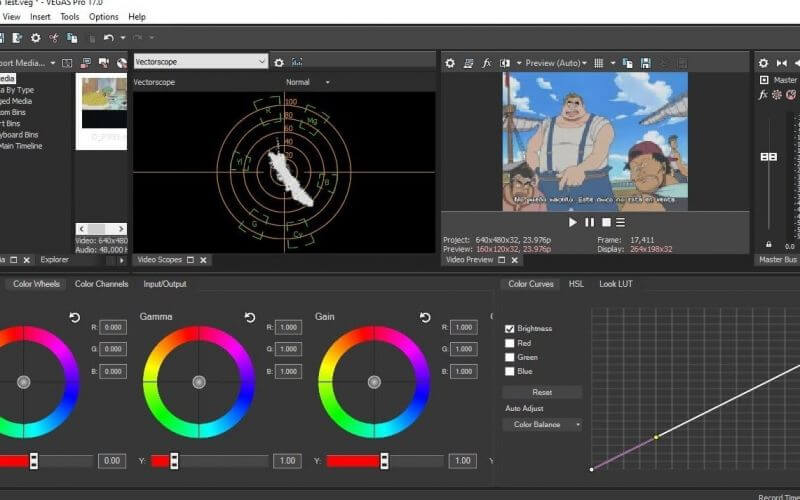Stop the video preview playback

click(606, 222)
